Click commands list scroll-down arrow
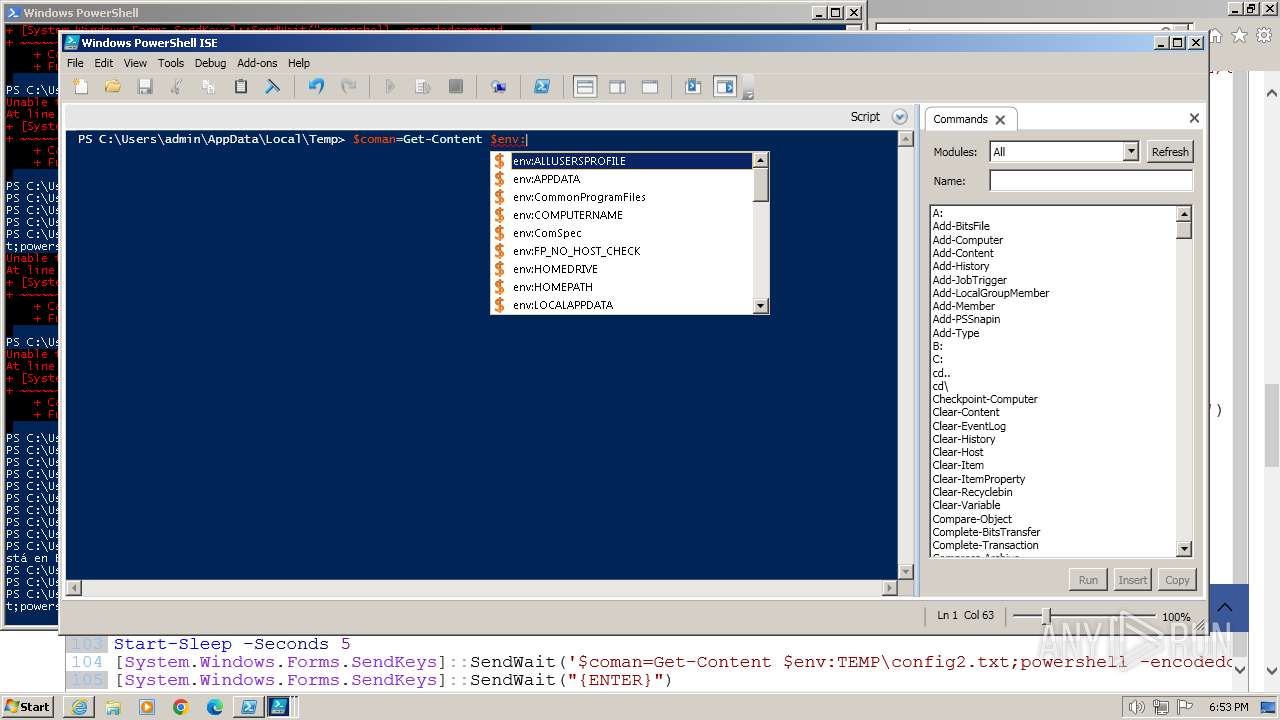This screenshot has width=1280, height=720. tap(1184, 549)
